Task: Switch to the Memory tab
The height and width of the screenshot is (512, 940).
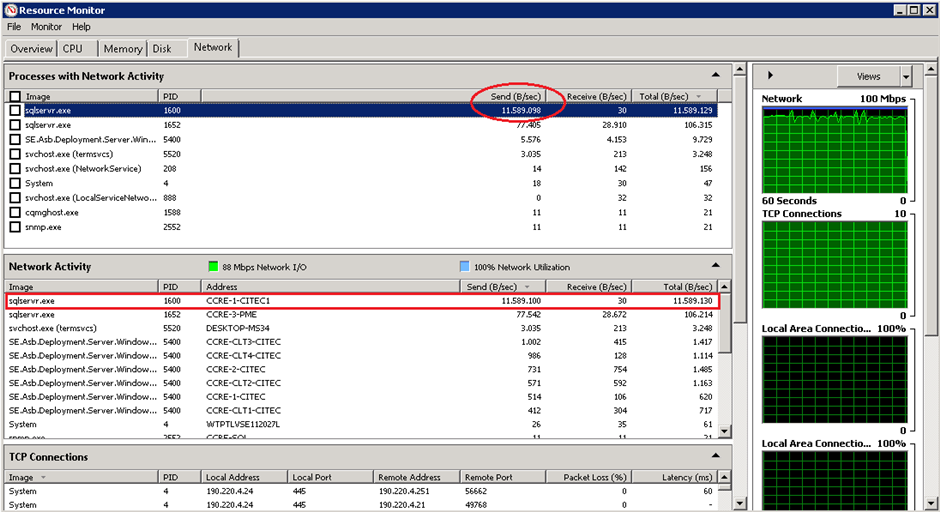Action: [x=122, y=49]
